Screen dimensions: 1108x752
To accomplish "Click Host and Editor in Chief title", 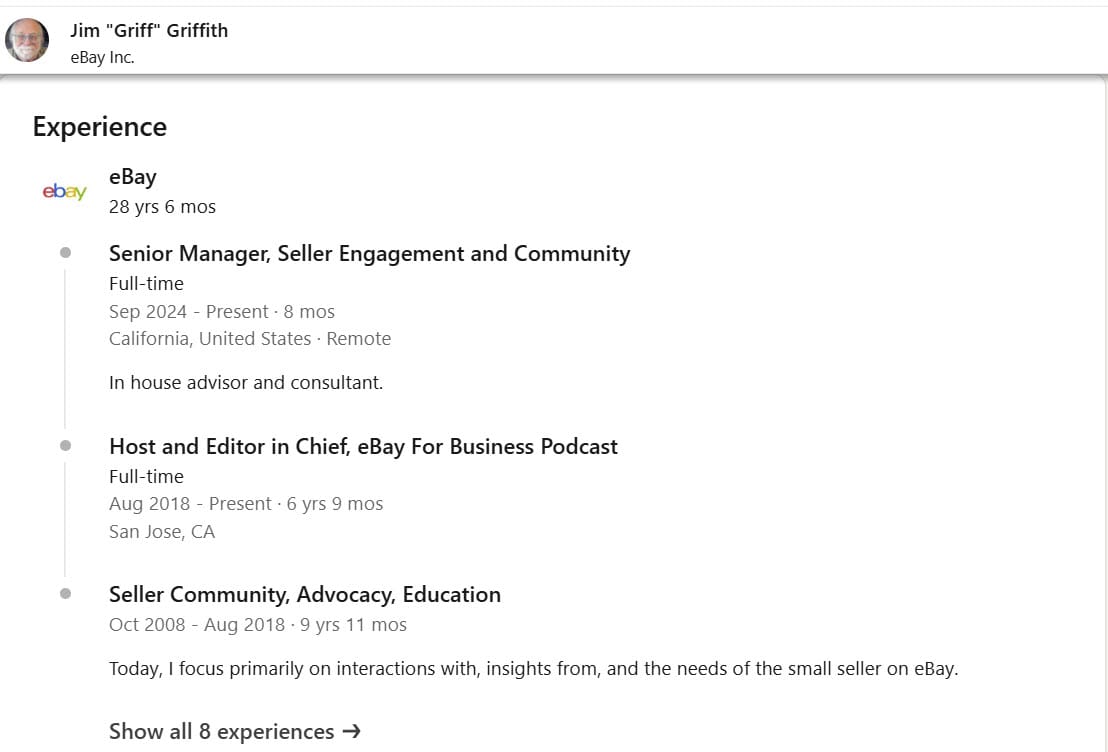I will pyautogui.click(x=363, y=447).
